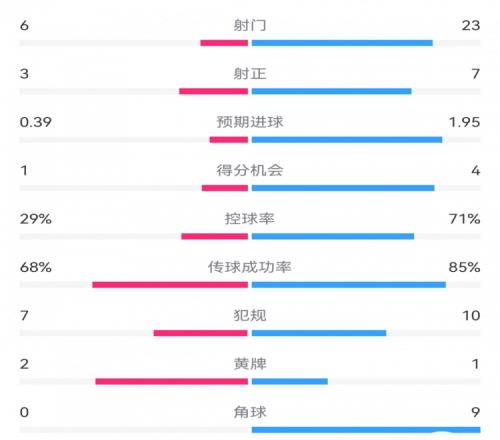Viewport: 500px width, 440px height.
Task: Click the 71% possession value
Action: [465, 219]
